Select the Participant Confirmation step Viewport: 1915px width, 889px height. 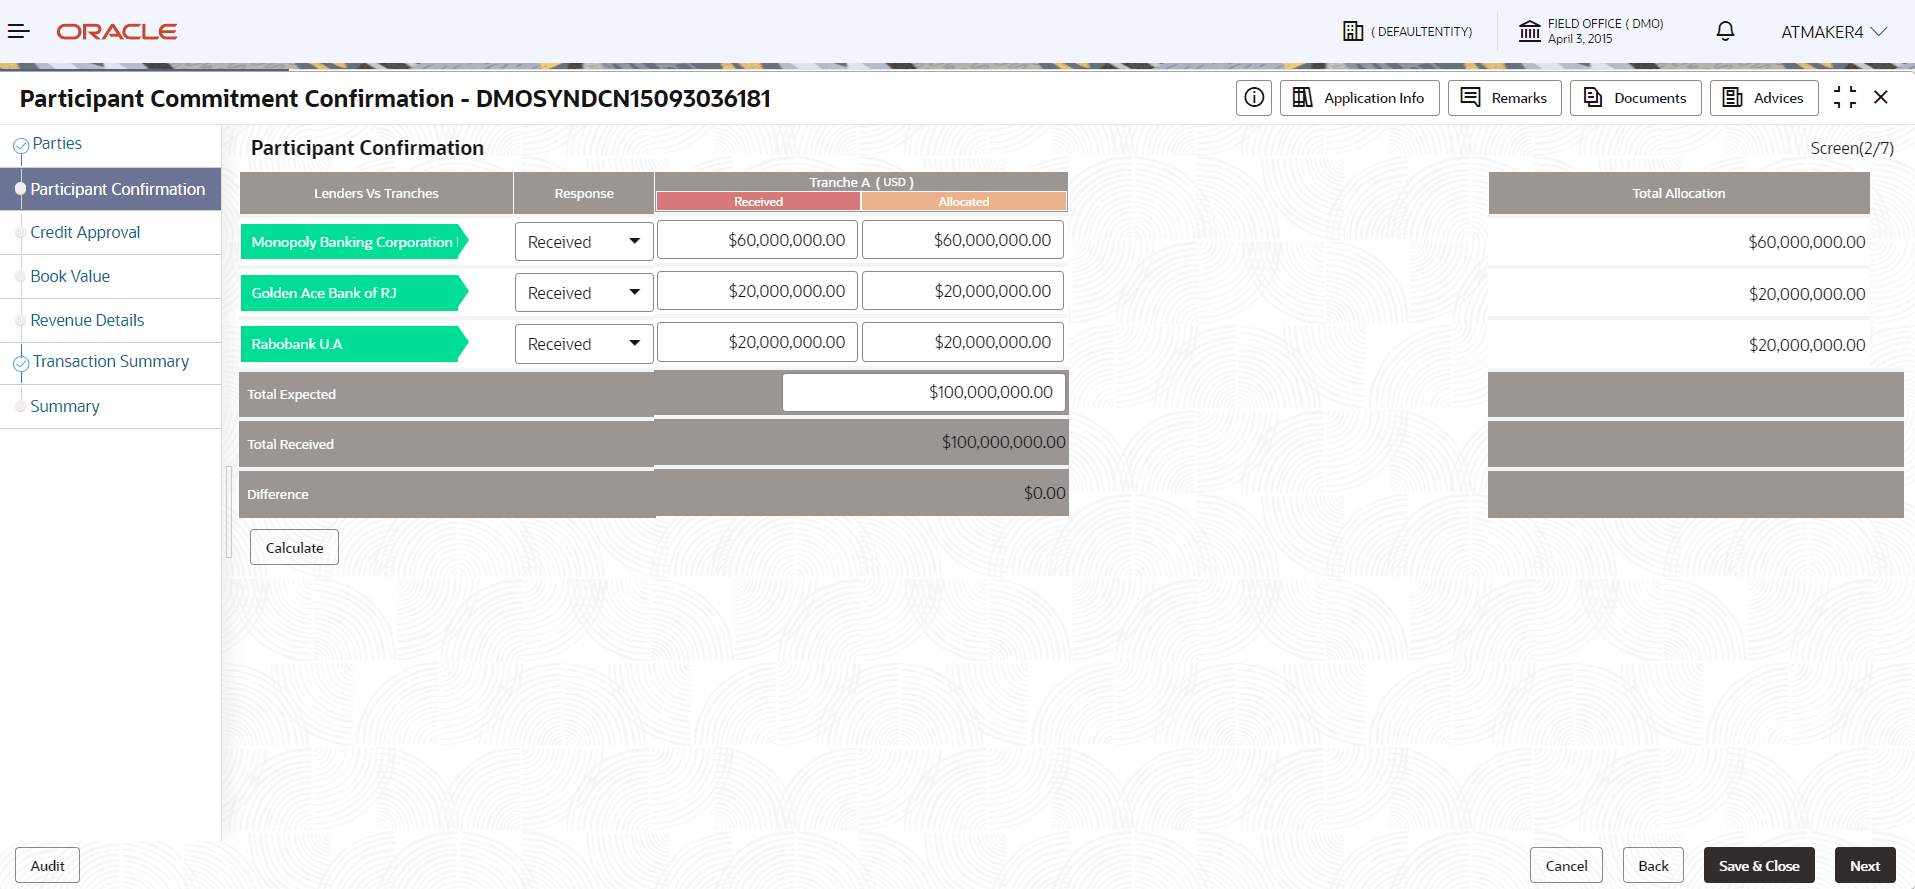(110, 189)
